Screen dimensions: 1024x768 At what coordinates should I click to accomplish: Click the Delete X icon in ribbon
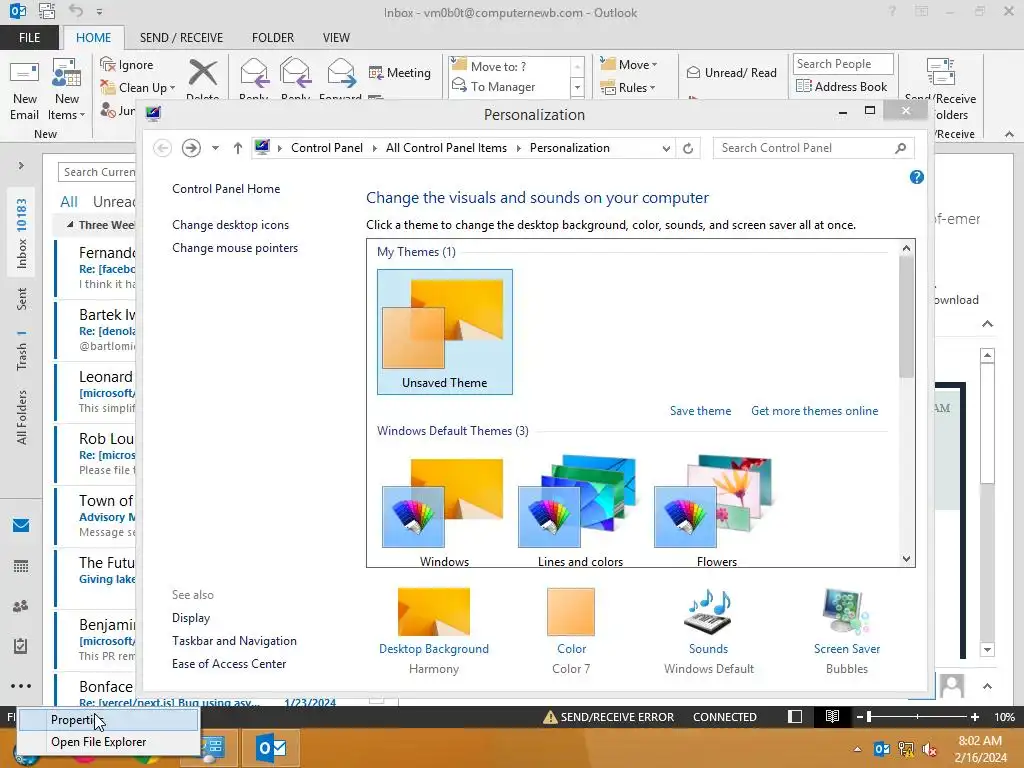click(x=202, y=72)
